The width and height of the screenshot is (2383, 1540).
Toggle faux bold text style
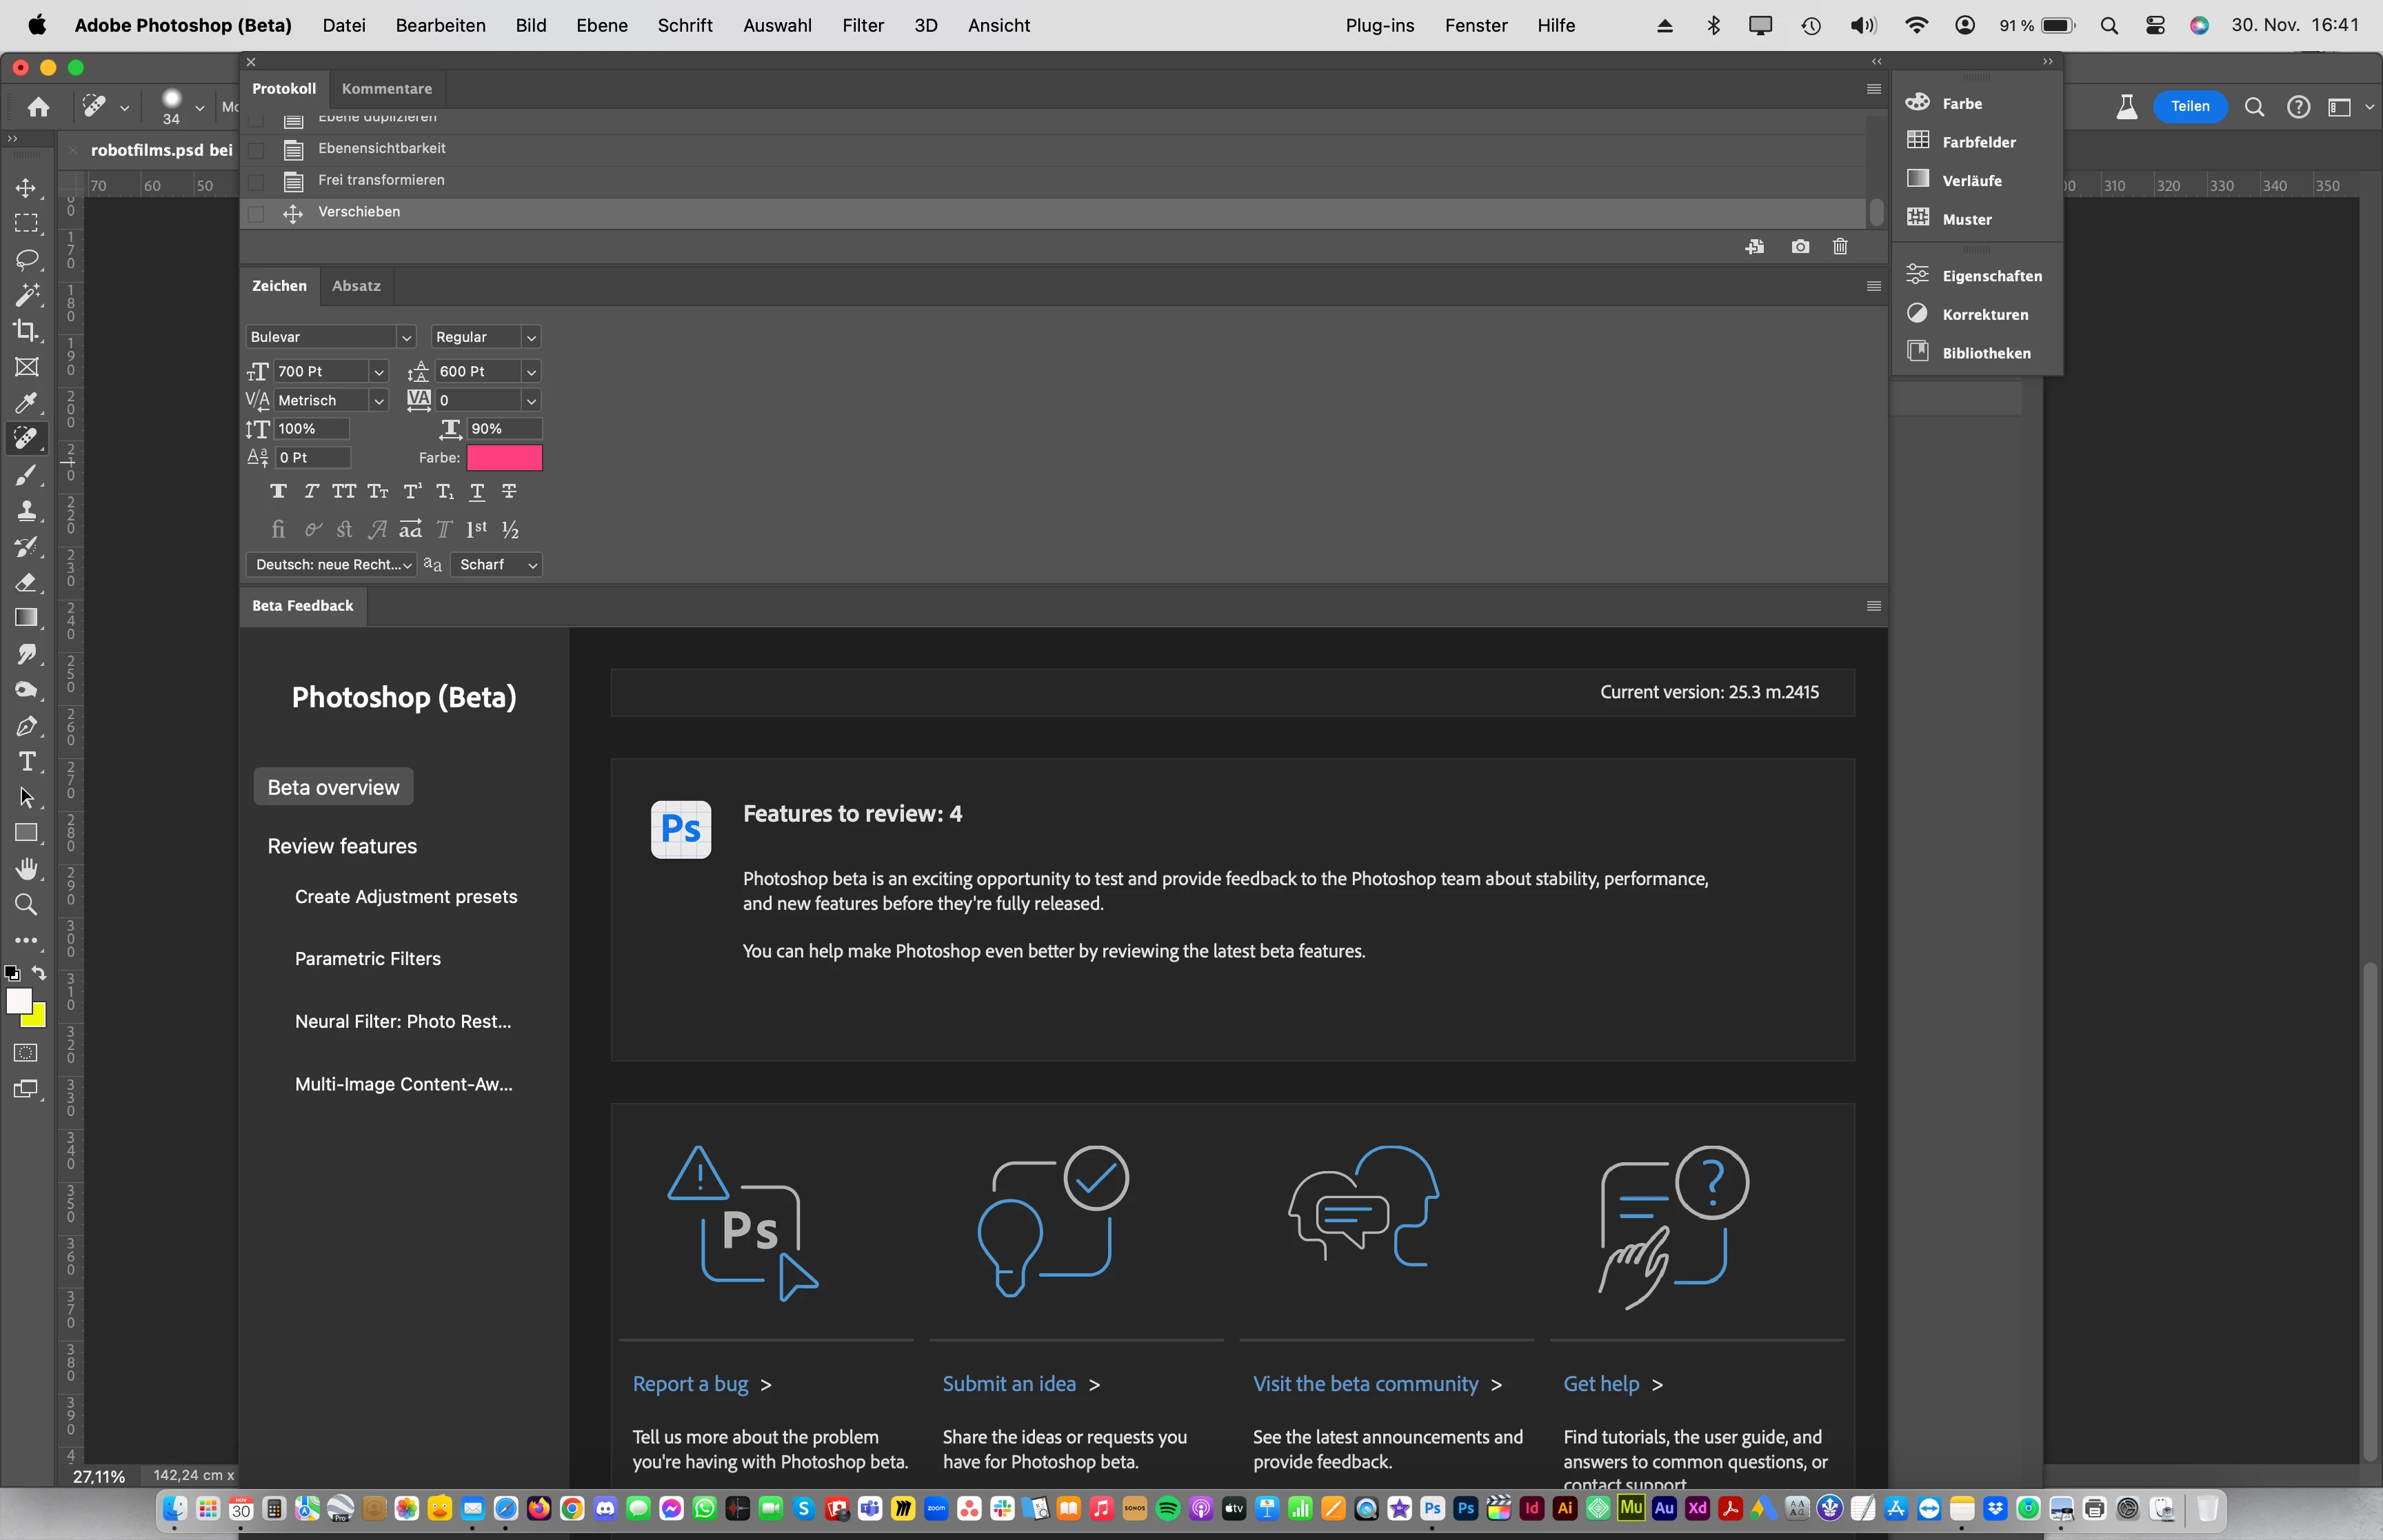coord(278,491)
